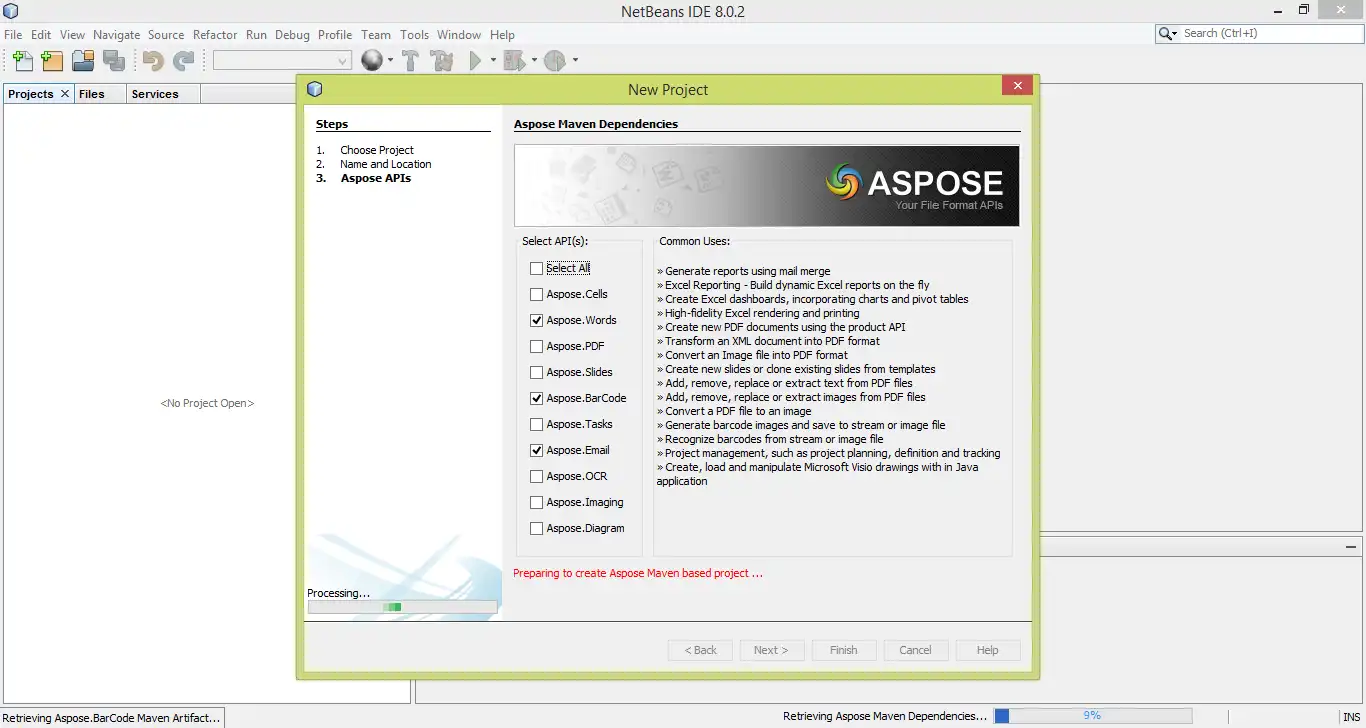Click the New File toolbar icon
1366x728 pixels.
coord(21,61)
